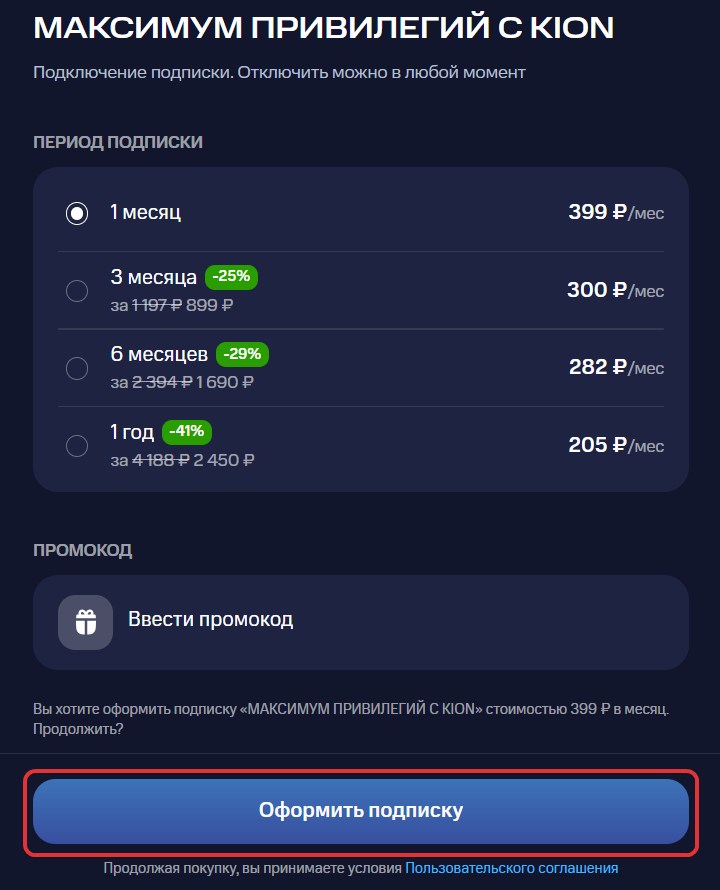This screenshot has width=720, height=890.
Task: Select the 6 месяцев subscription plan
Action: [x=77, y=368]
